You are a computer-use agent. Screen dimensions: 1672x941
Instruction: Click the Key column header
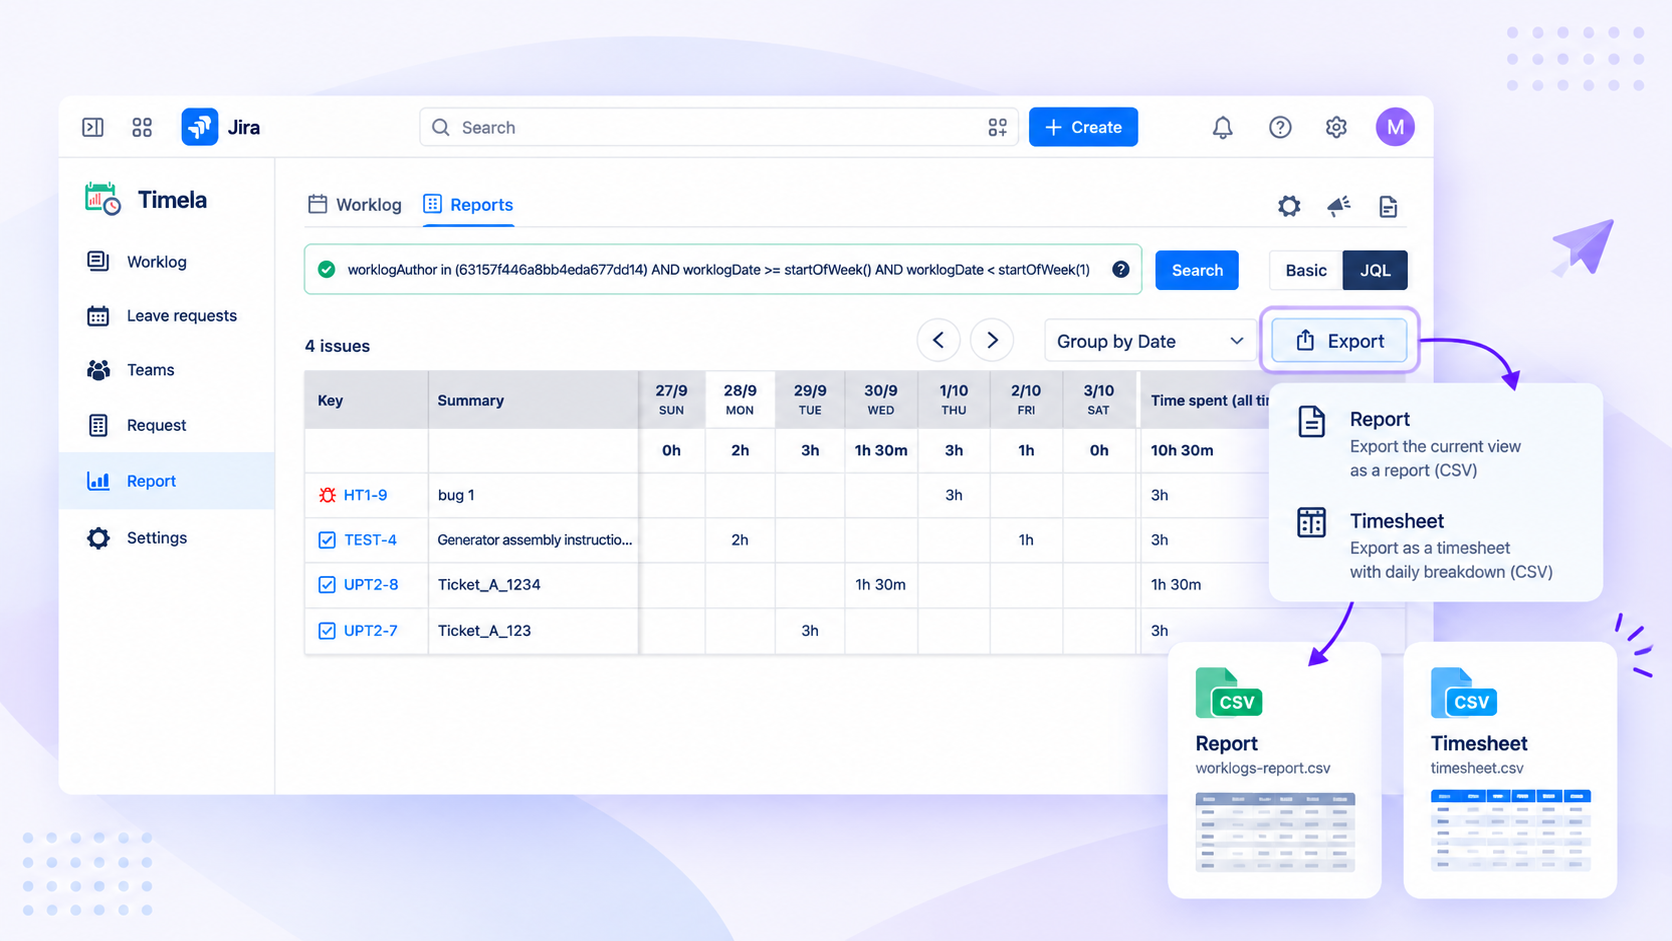coord(366,400)
